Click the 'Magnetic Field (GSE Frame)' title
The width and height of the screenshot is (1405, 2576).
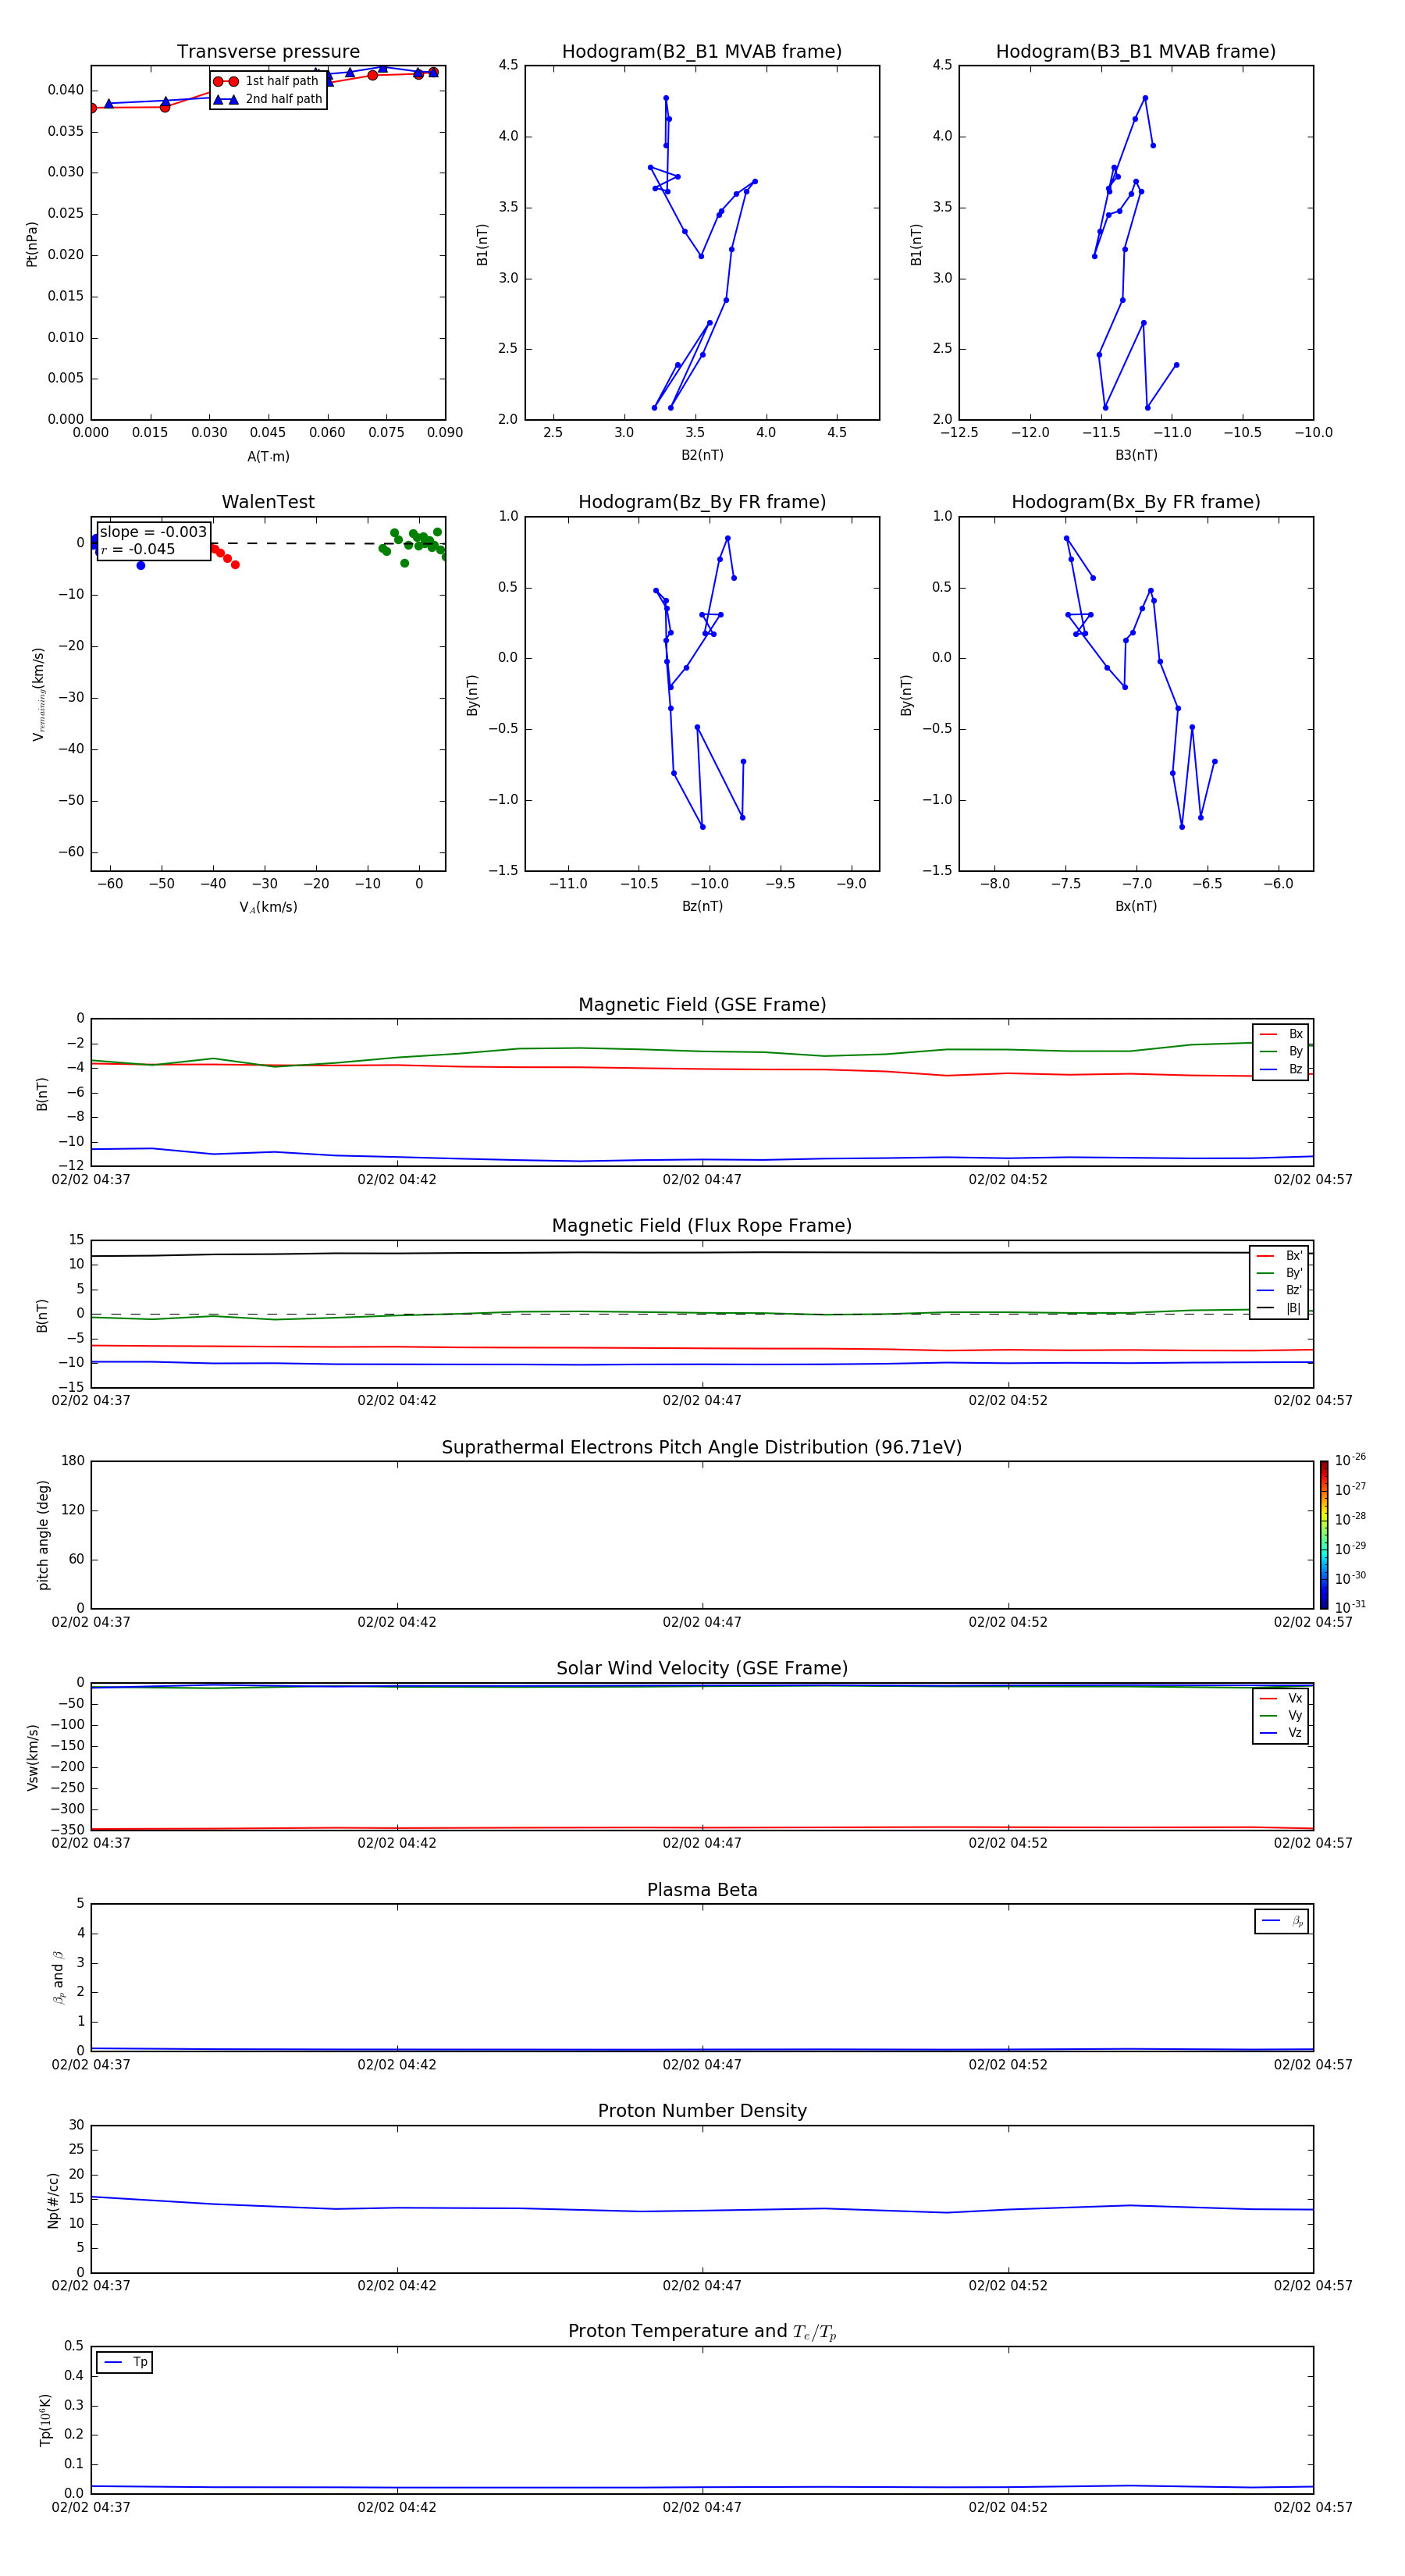point(702,1005)
